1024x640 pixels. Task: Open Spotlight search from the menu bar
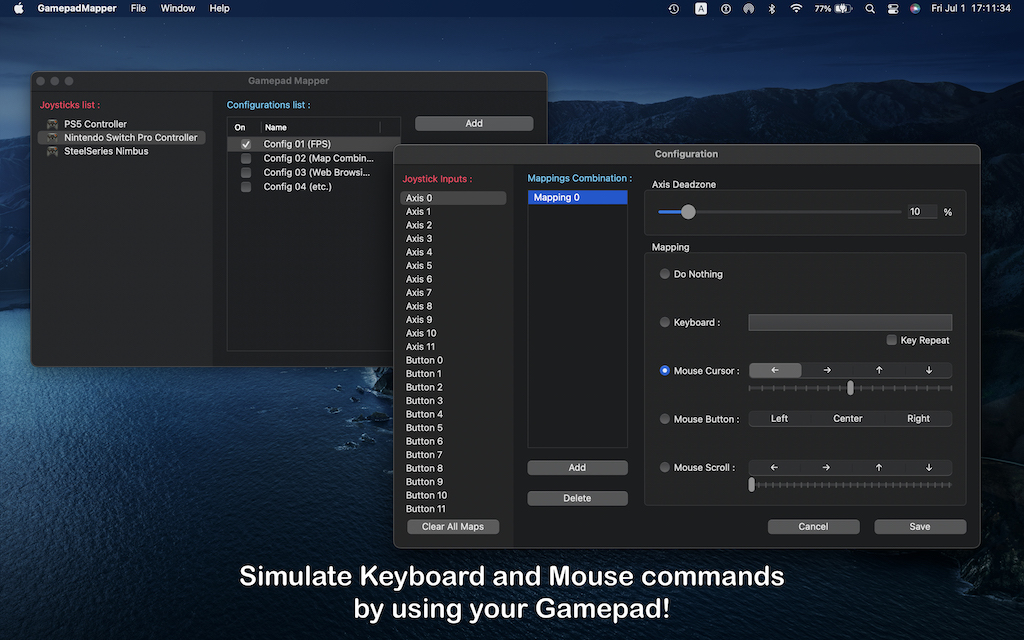pyautogui.click(x=869, y=8)
